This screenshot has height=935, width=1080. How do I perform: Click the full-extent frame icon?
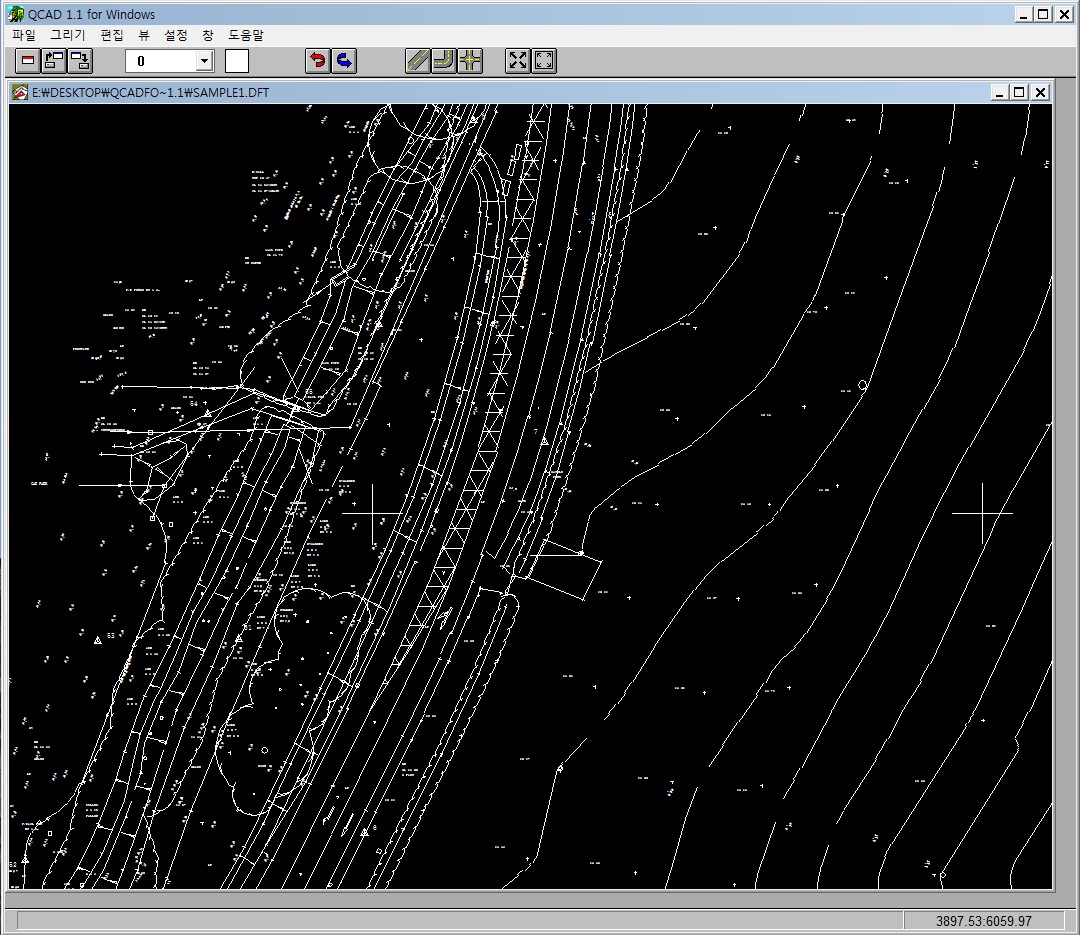544,61
